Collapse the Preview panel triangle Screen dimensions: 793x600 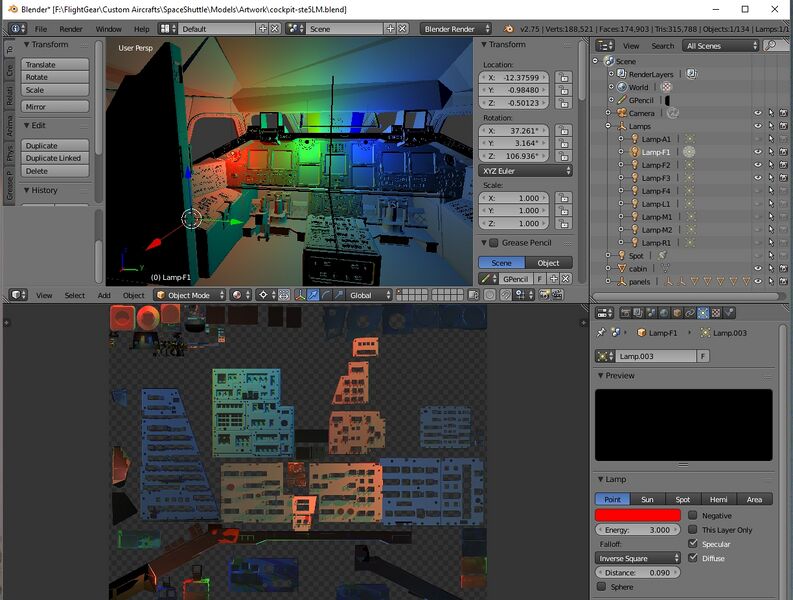601,375
